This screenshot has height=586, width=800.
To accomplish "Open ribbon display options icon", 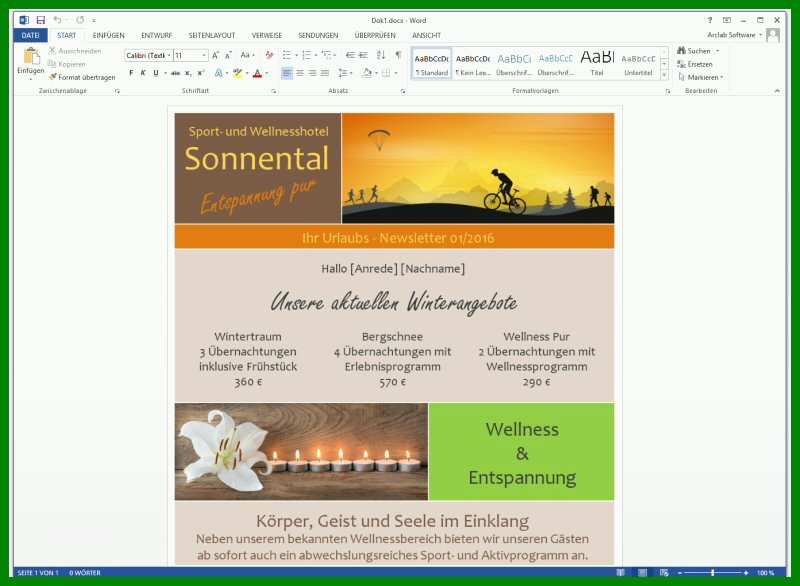I will tap(727, 20).
